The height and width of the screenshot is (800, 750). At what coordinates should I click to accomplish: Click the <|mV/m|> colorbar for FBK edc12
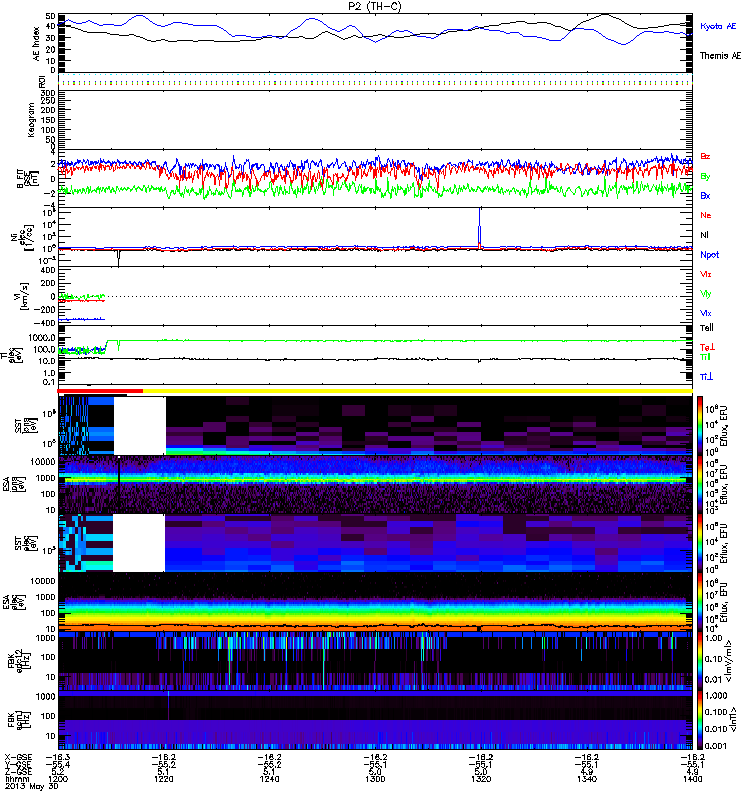click(x=700, y=660)
